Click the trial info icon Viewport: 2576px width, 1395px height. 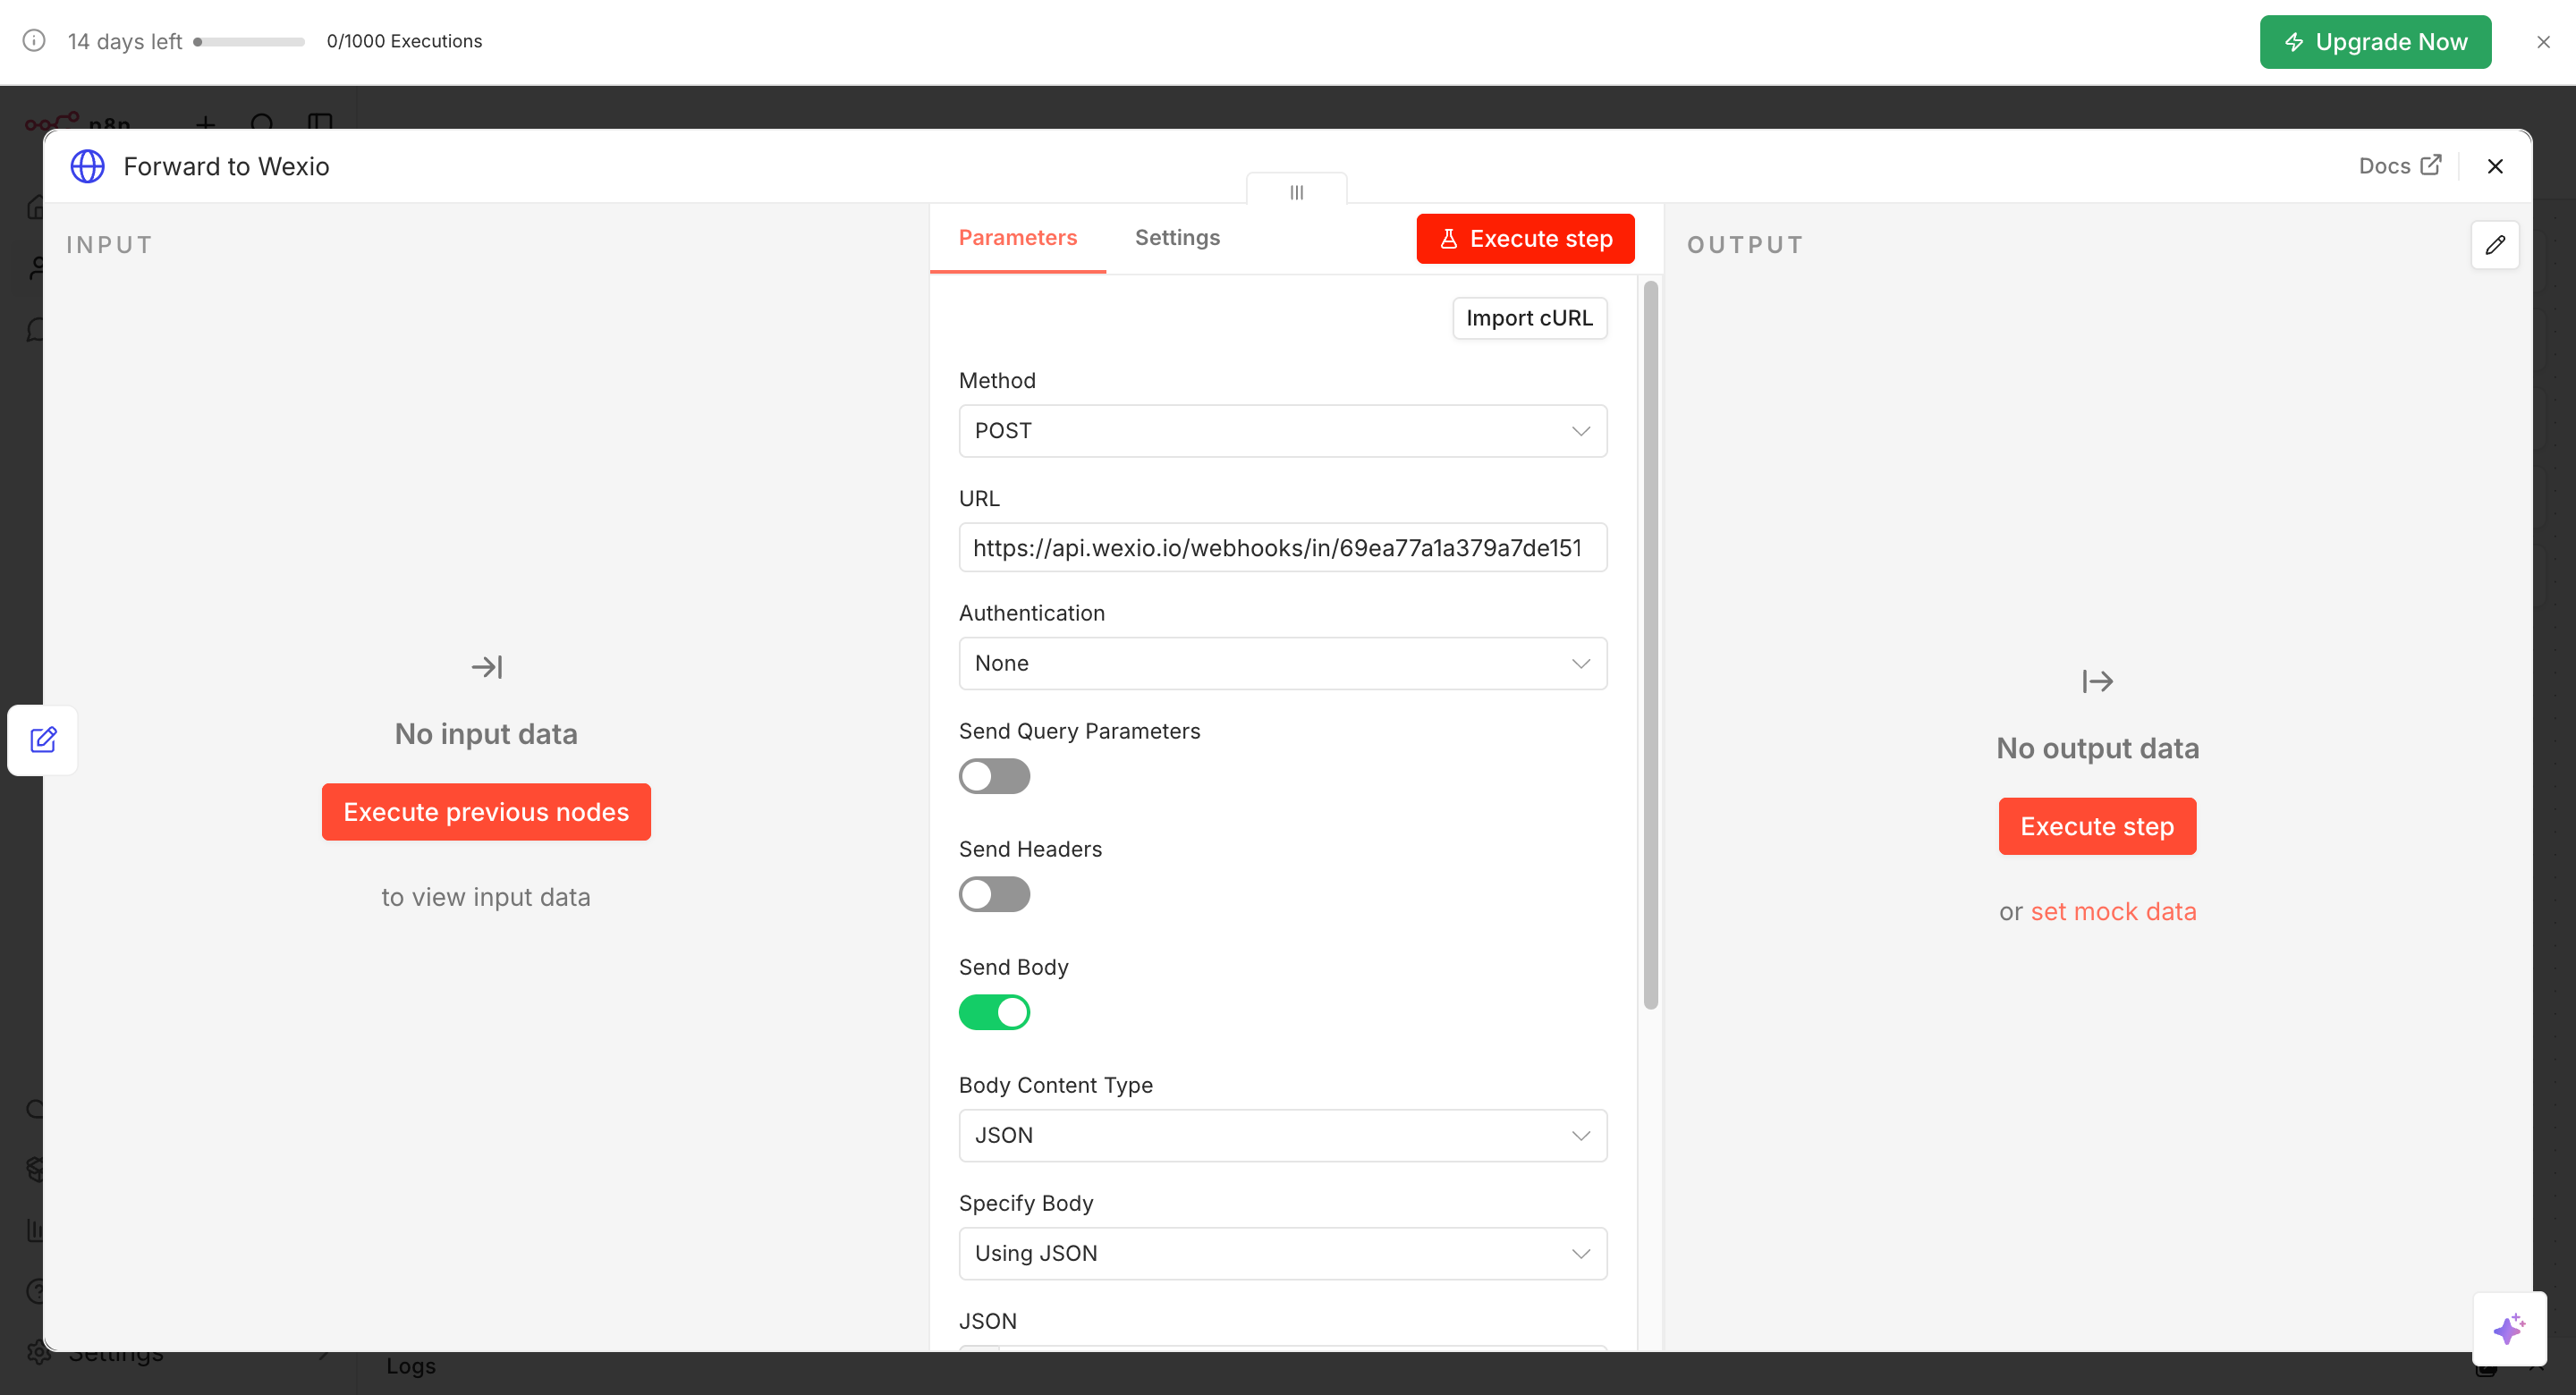(33, 41)
